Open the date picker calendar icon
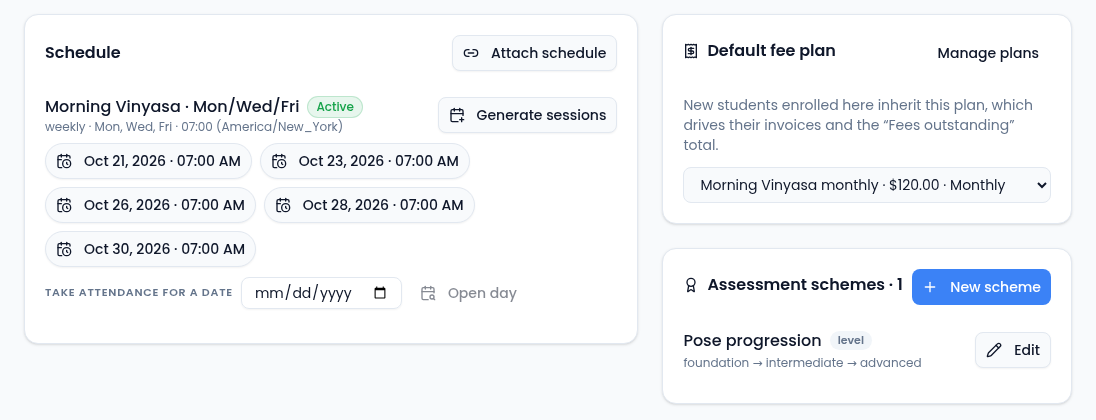The width and height of the screenshot is (1096, 420). [x=380, y=293]
